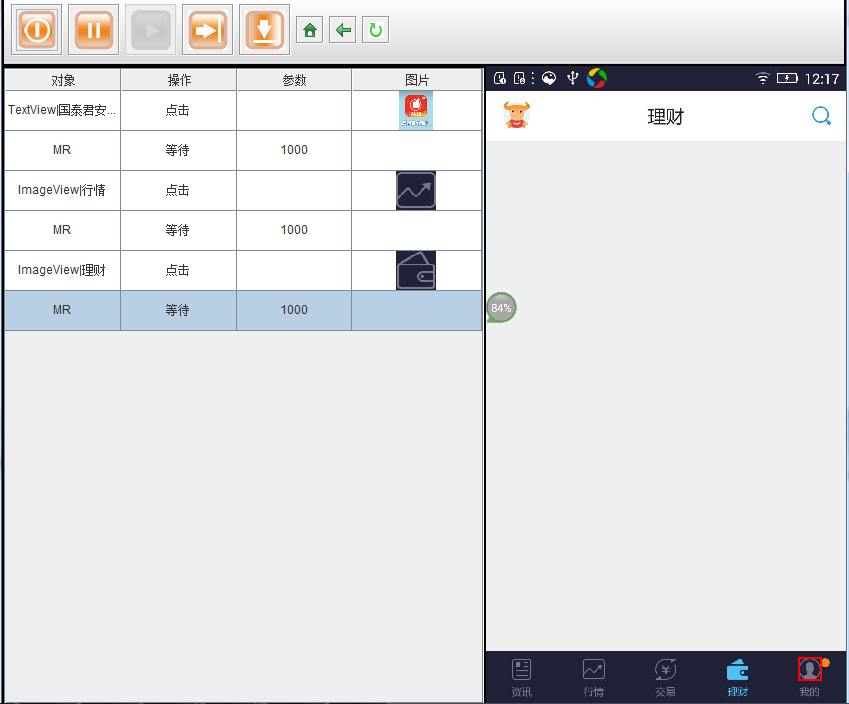Click the 对象 column header
The height and width of the screenshot is (704, 849).
(x=62, y=80)
